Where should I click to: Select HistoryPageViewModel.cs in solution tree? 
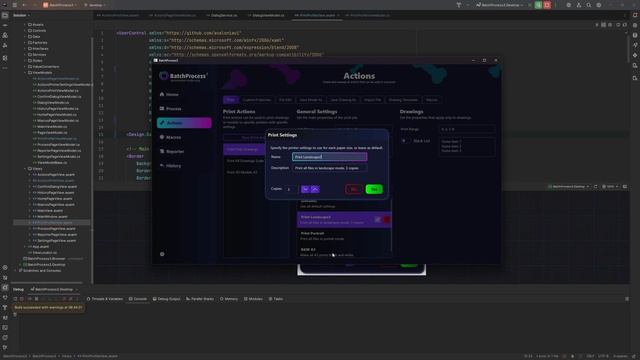(x=58, y=109)
